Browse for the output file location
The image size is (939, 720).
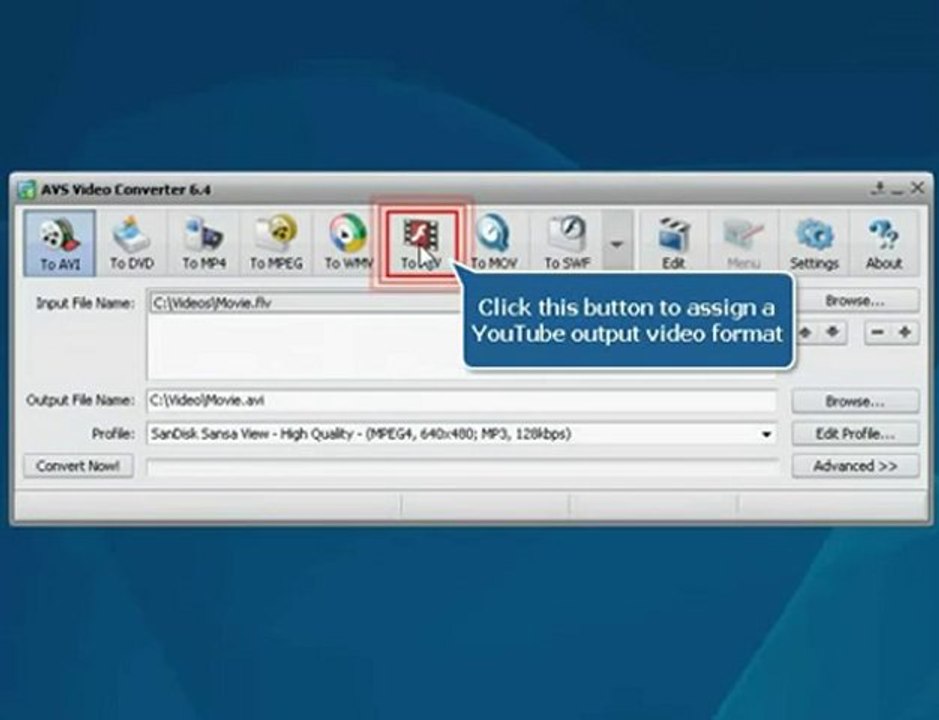pyautogui.click(x=855, y=401)
